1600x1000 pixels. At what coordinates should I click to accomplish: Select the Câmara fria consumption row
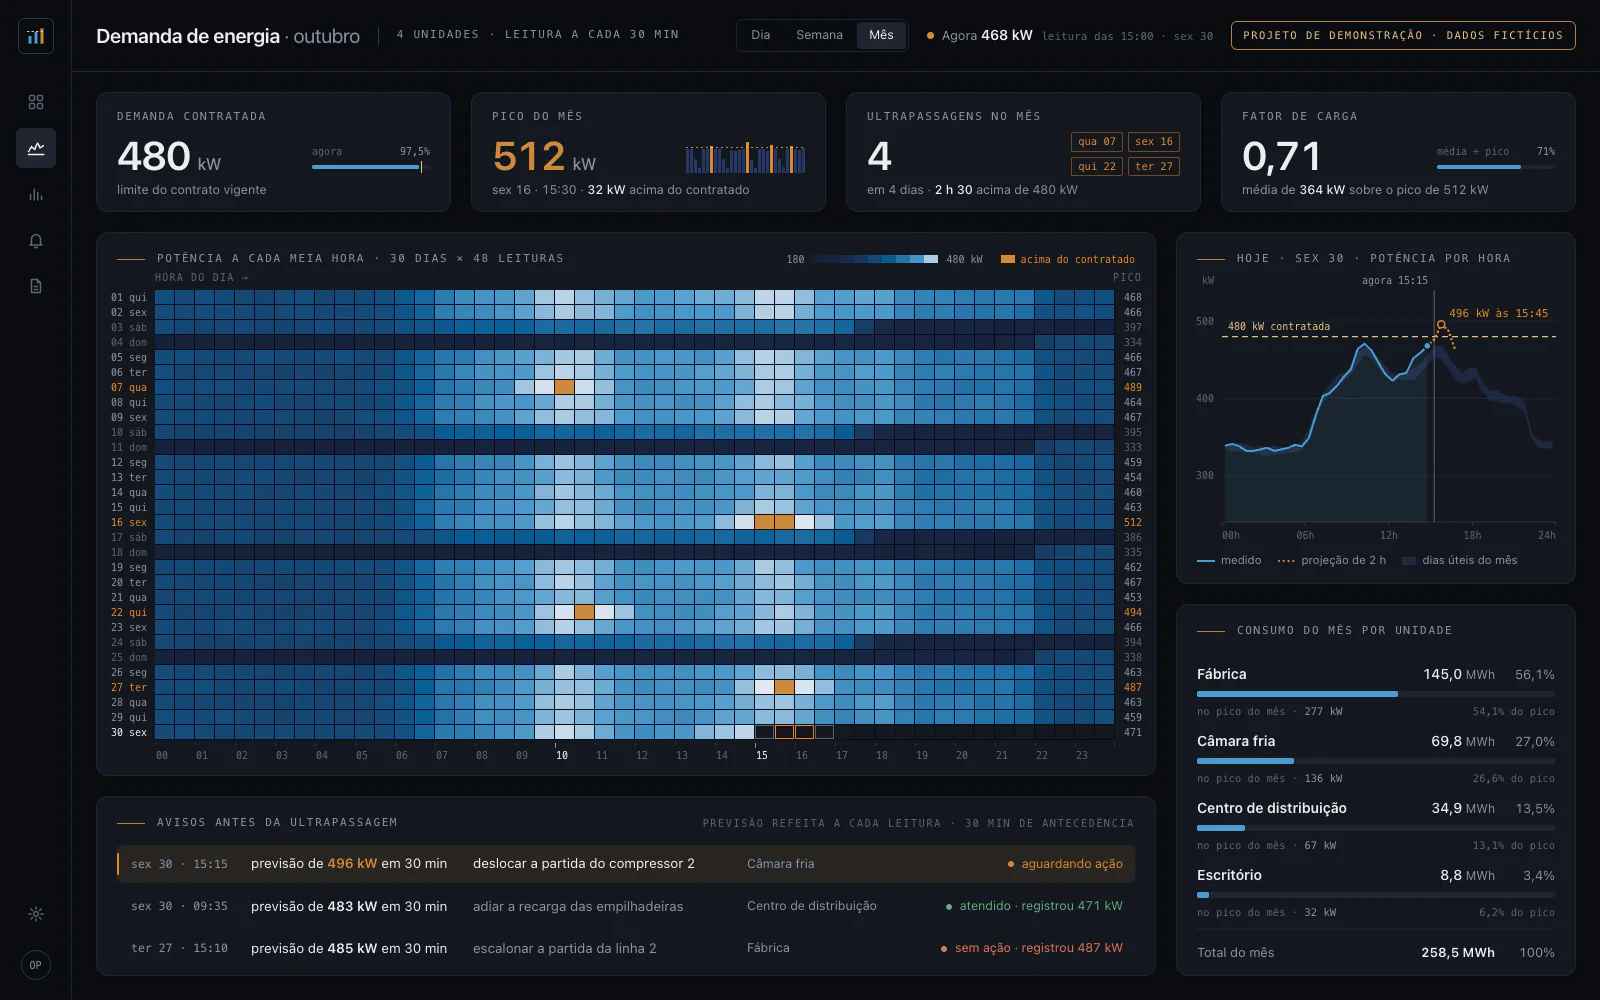[1376, 758]
